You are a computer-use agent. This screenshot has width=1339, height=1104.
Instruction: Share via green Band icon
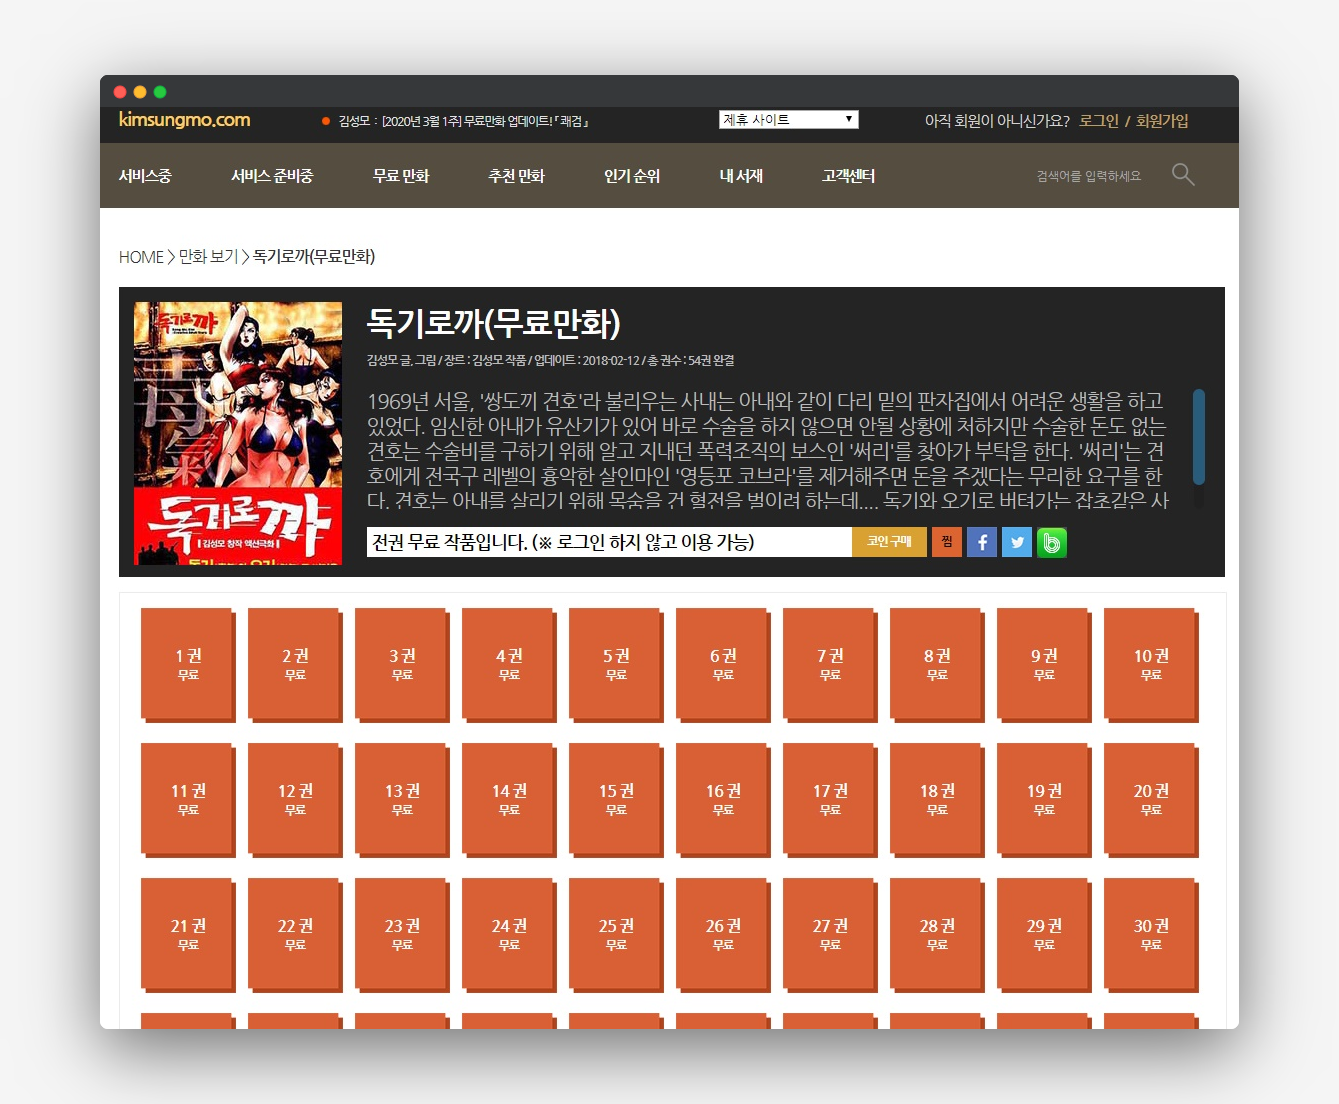pos(1052,542)
